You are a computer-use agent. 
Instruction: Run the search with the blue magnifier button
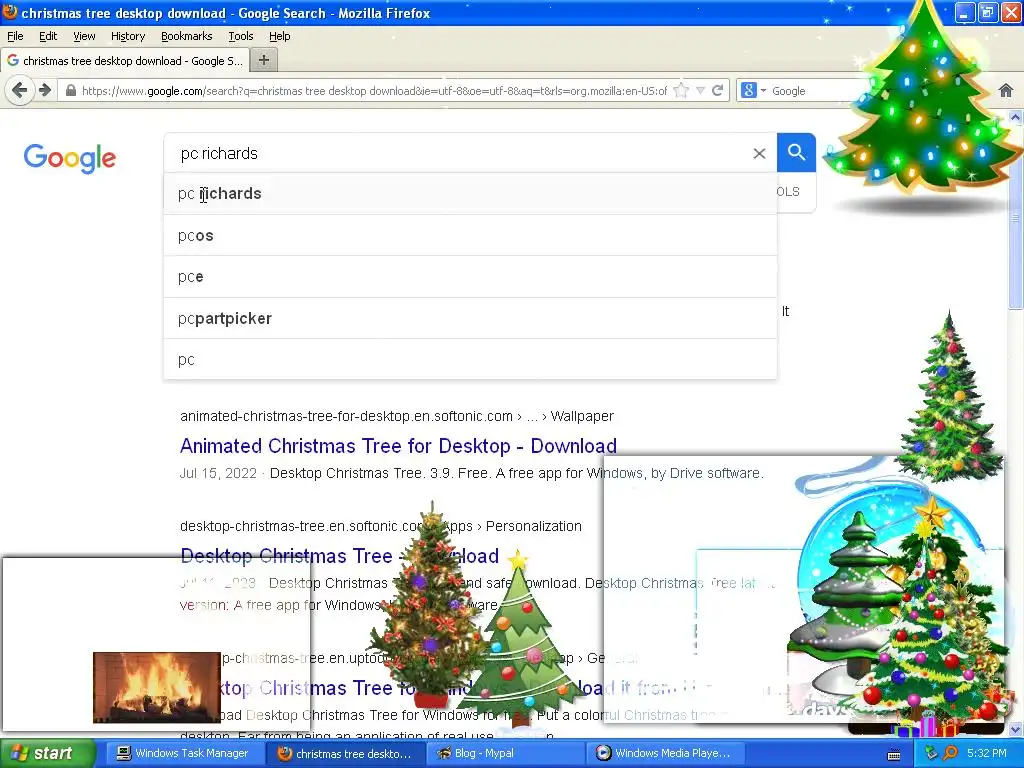click(x=796, y=153)
